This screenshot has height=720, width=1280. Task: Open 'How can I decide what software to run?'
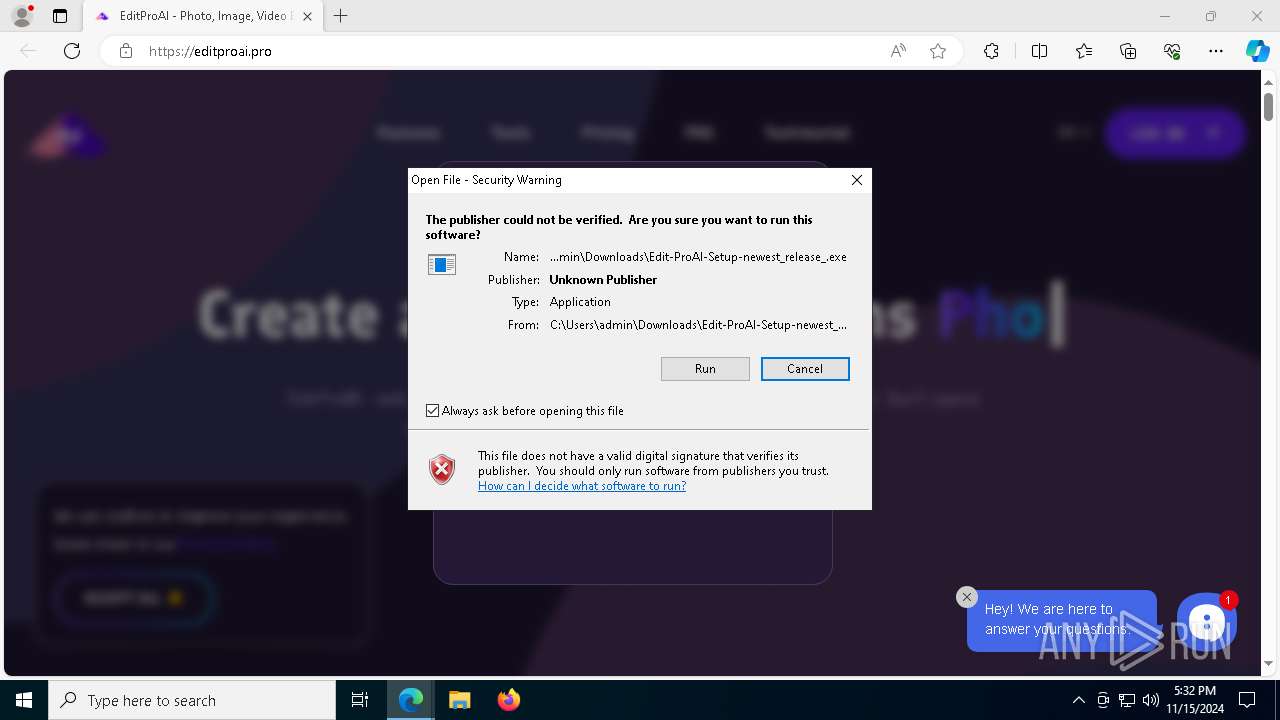[x=582, y=486]
